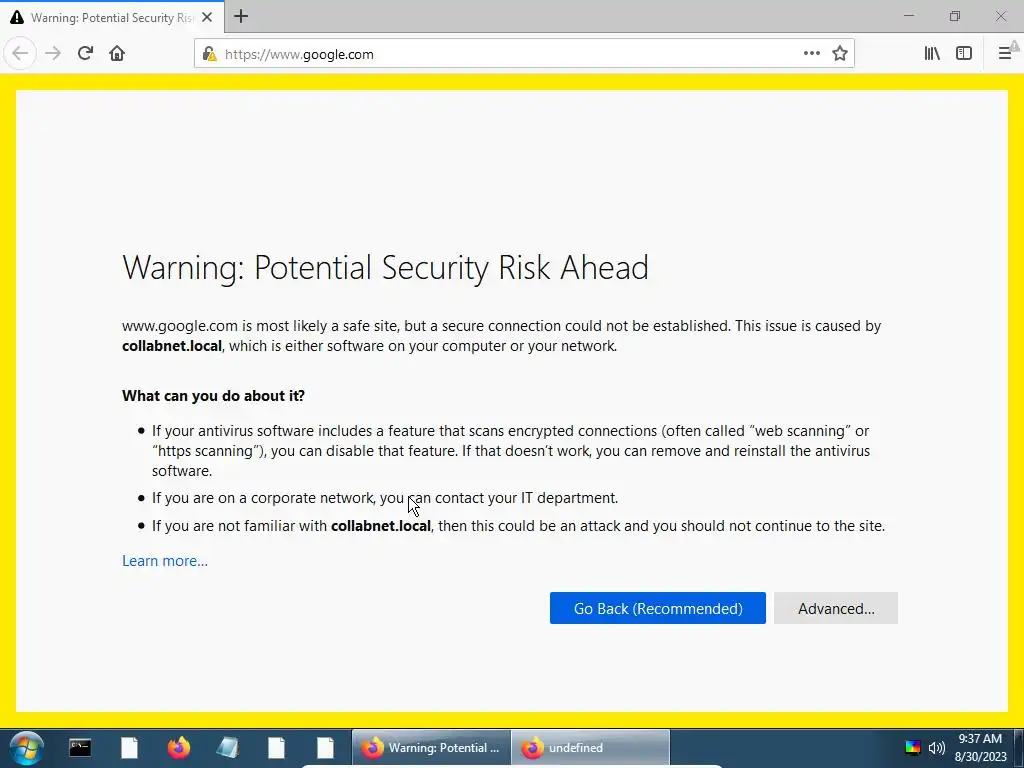Expand the Advanced... options
This screenshot has width=1024, height=768.
tap(836, 608)
